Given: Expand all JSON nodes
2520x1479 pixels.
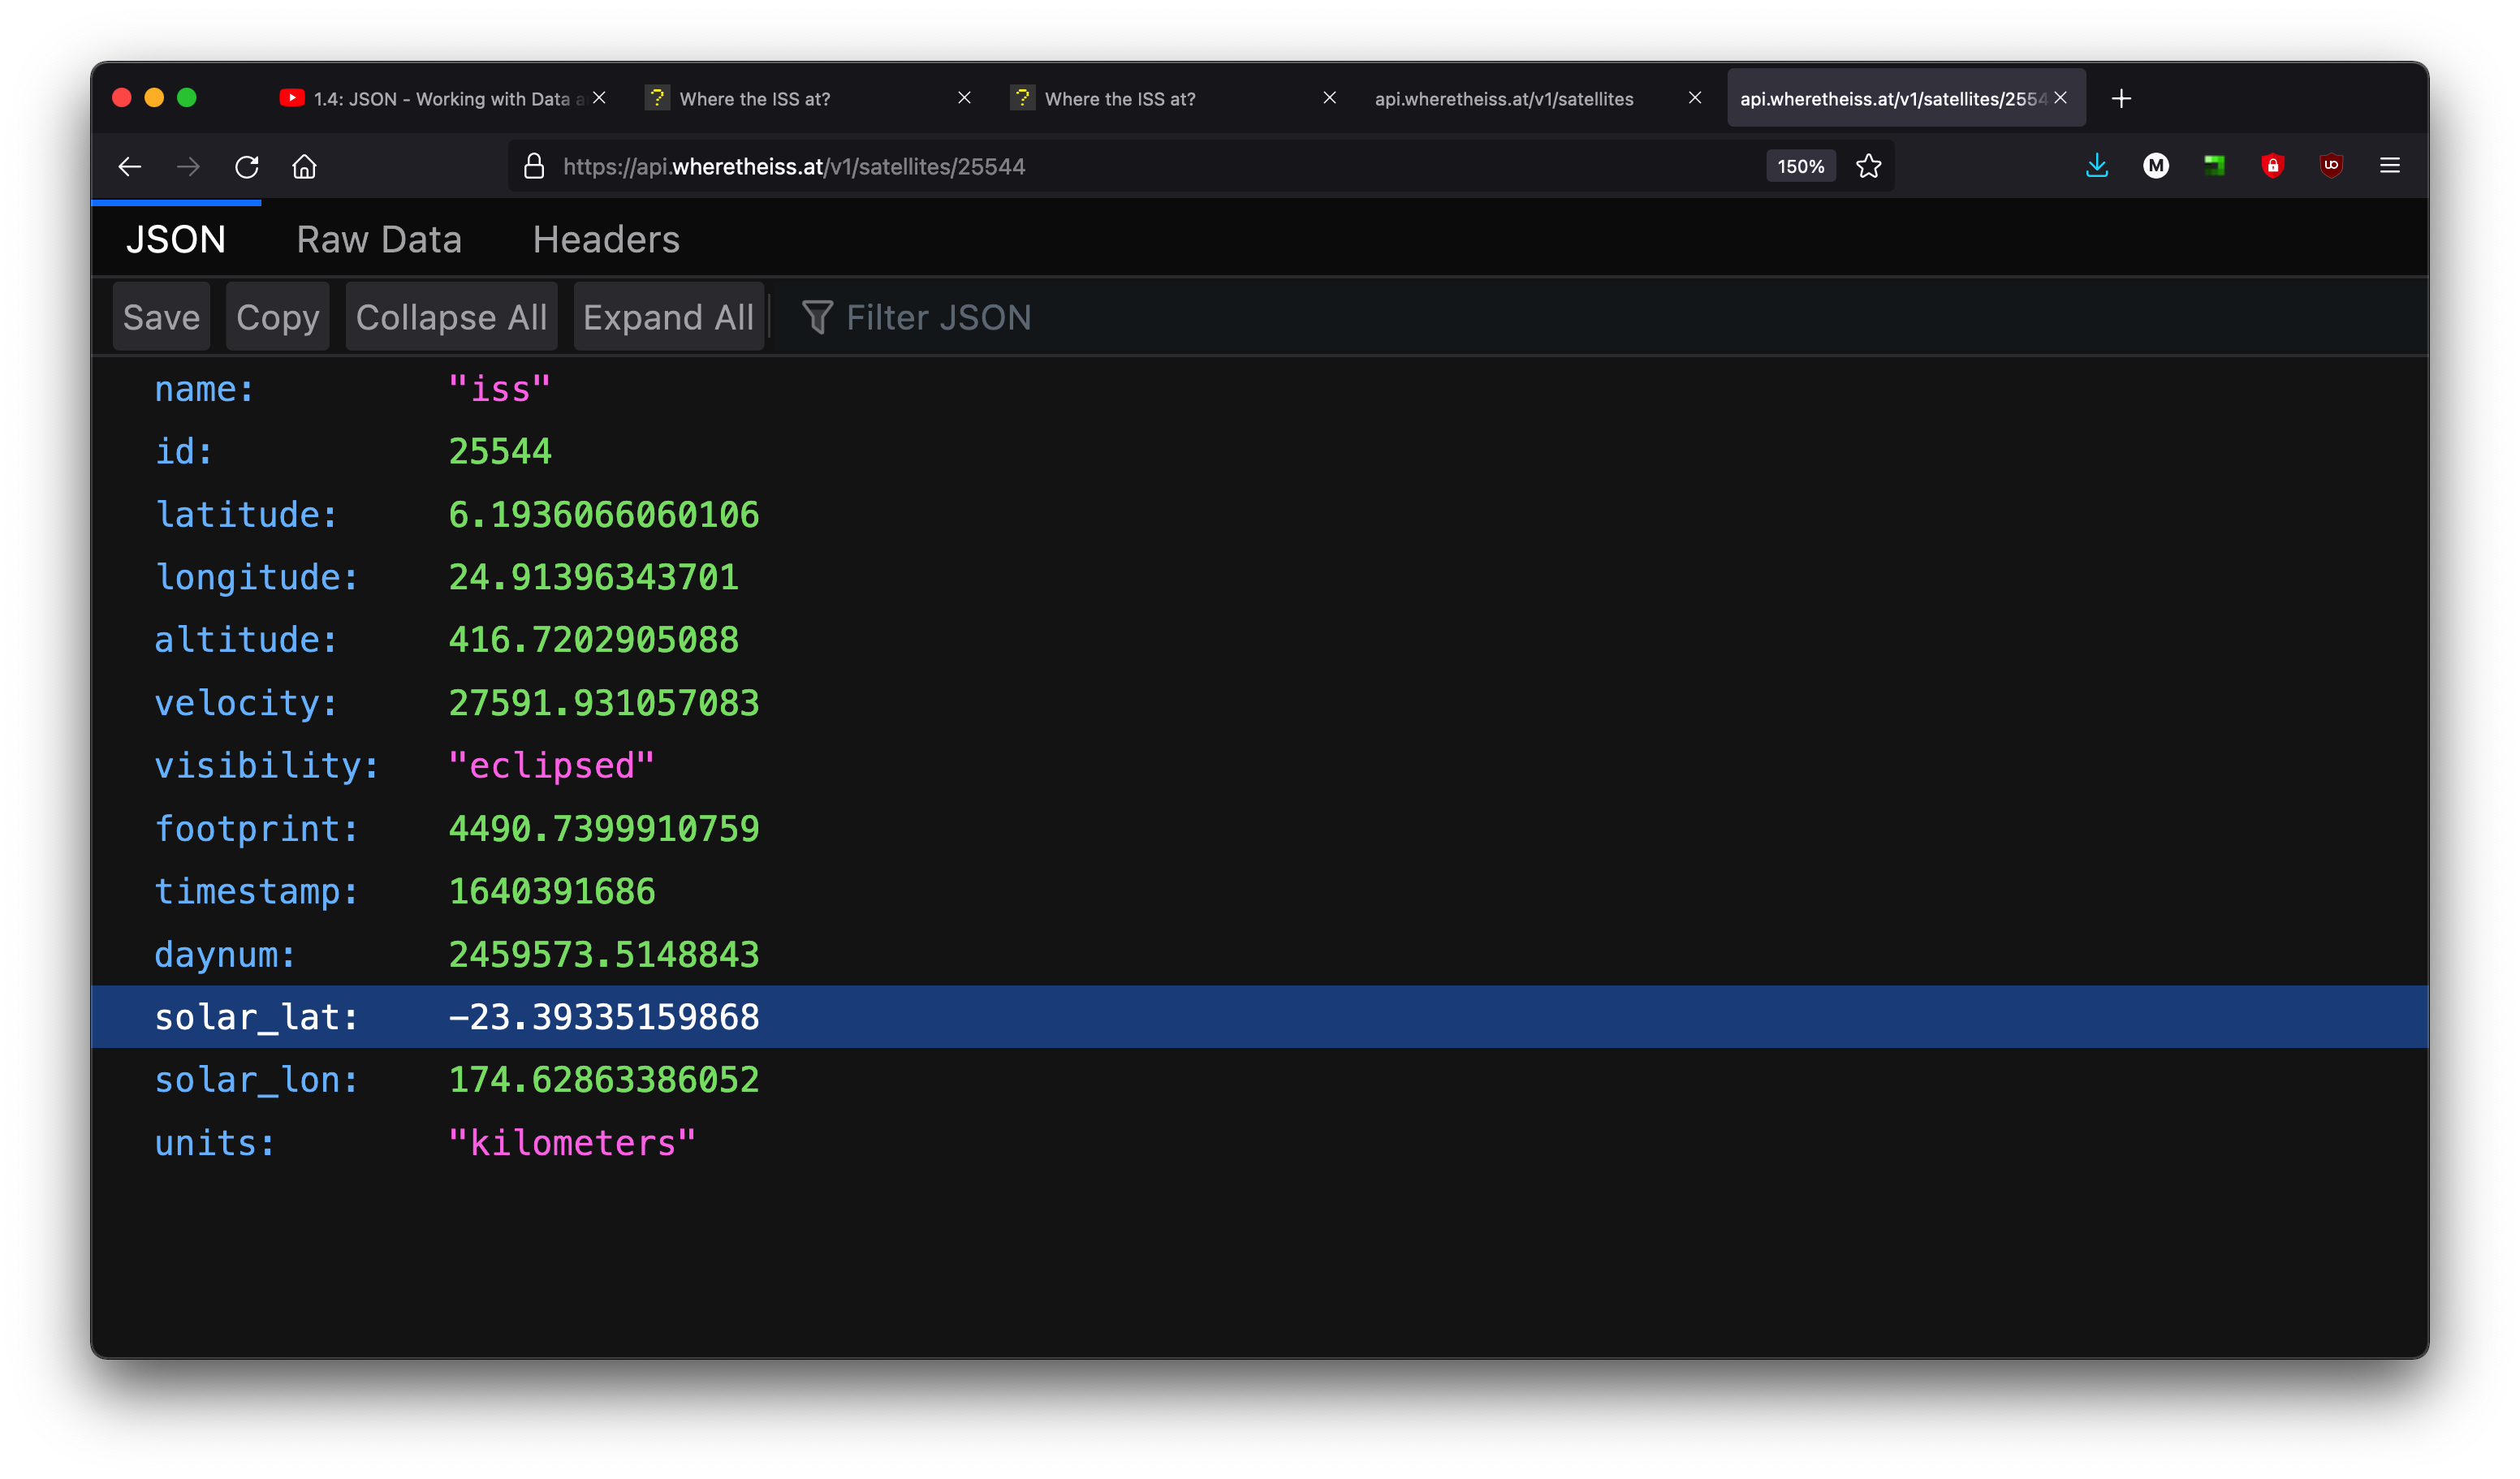Looking at the screenshot, I should coord(668,317).
